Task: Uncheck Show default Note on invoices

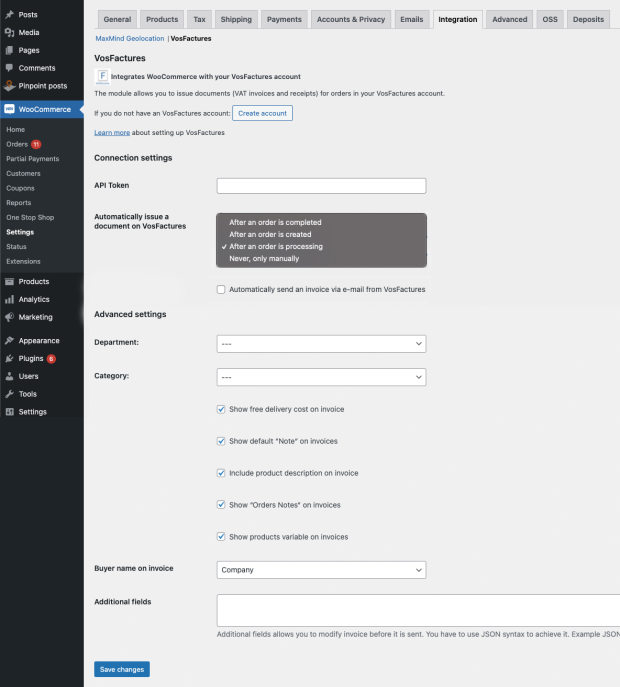Action: point(221,441)
